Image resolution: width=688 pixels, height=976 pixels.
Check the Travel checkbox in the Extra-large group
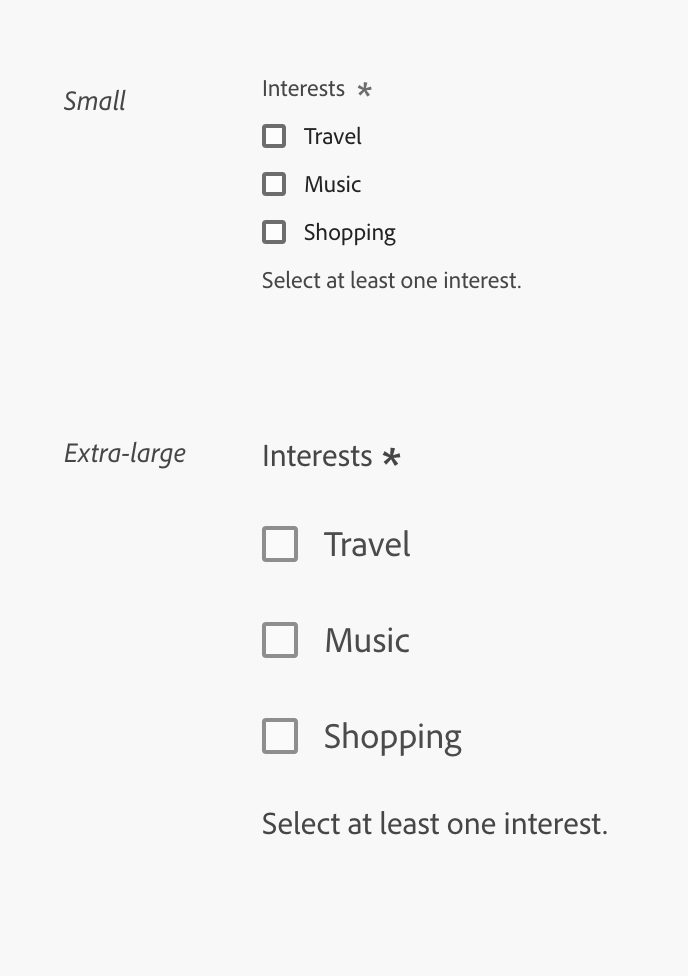click(280, 544)
